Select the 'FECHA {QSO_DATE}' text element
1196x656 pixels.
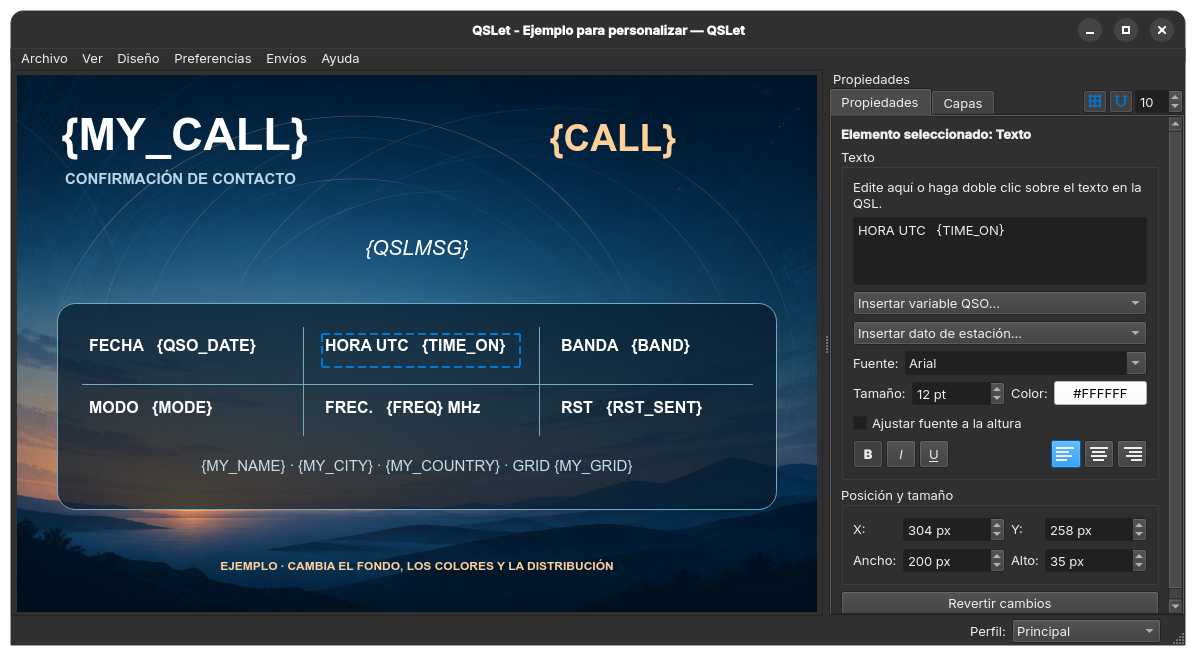172,346
